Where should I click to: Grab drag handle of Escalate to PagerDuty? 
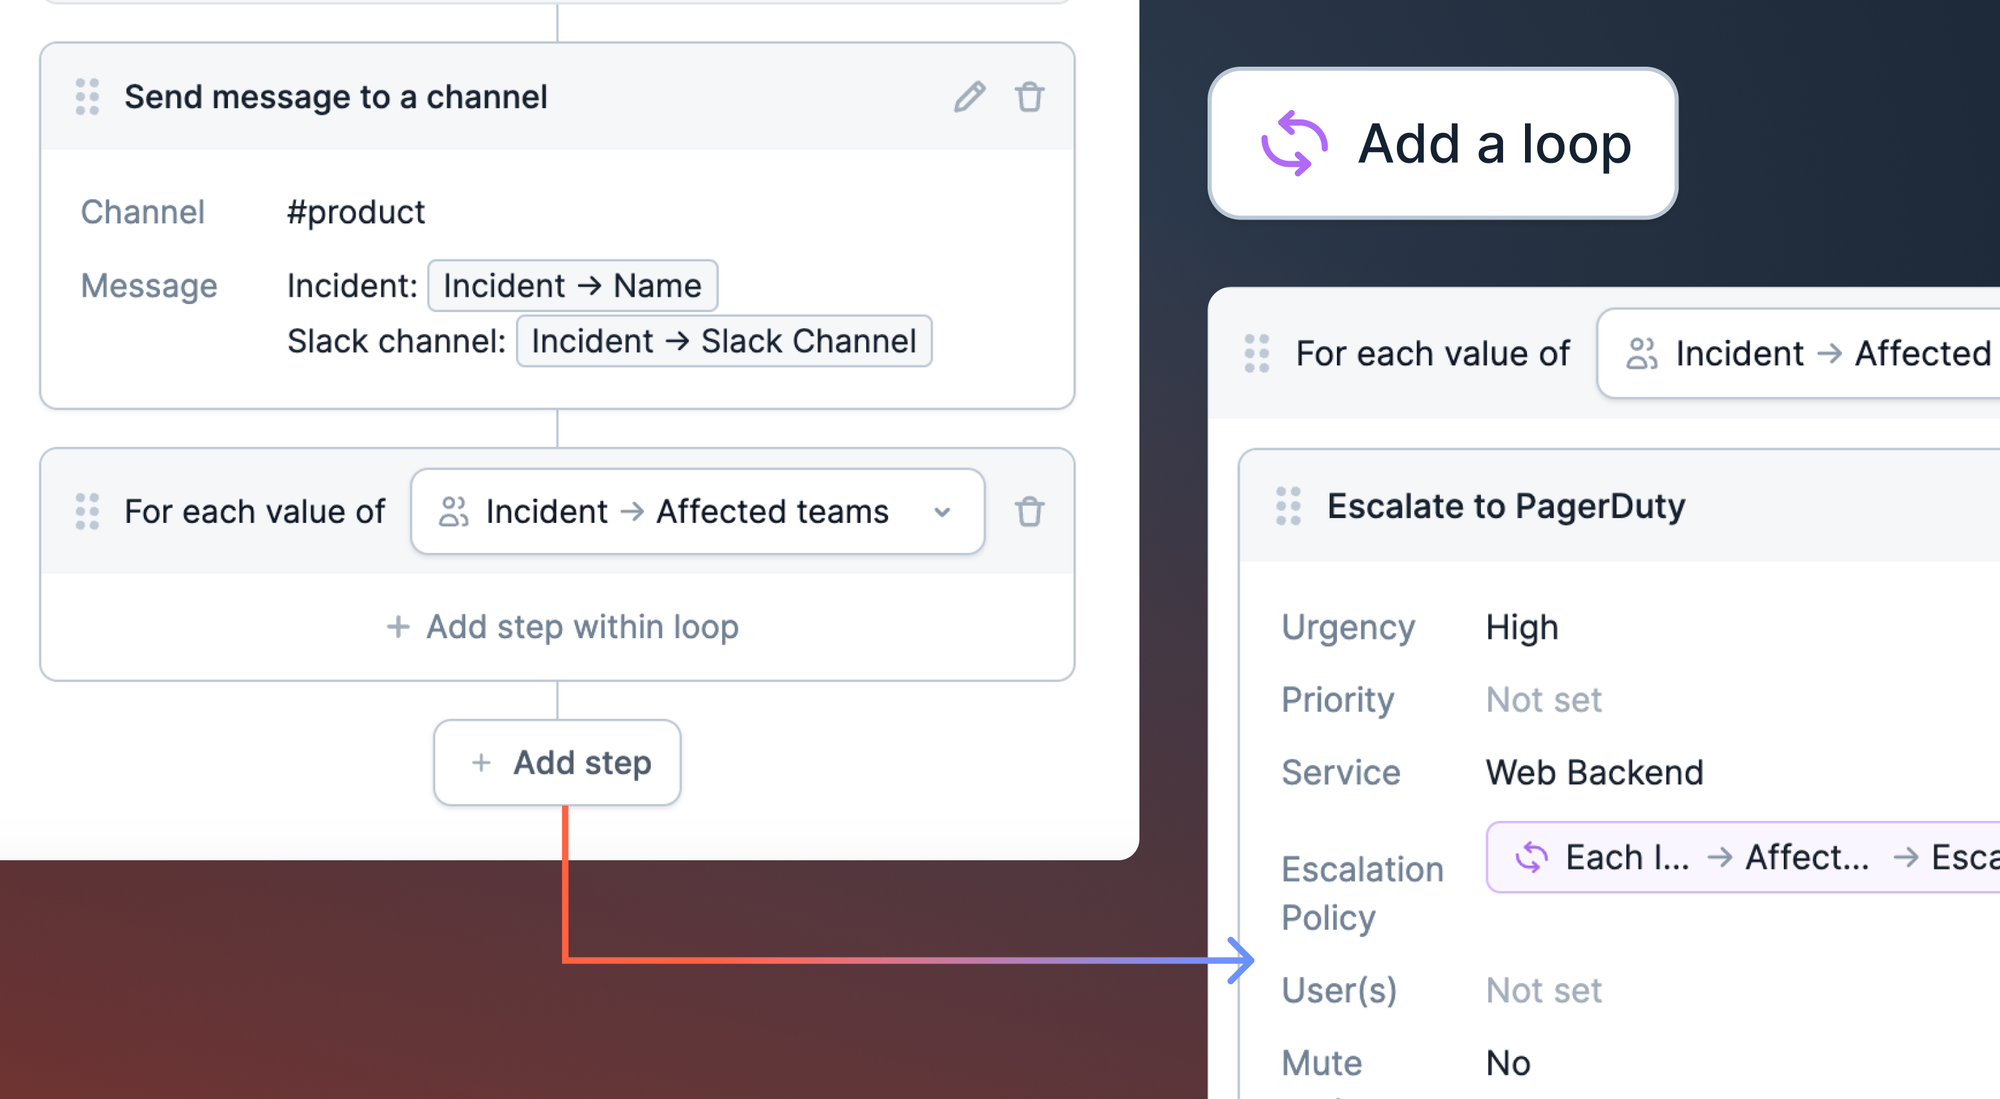tap(1288, 506)
